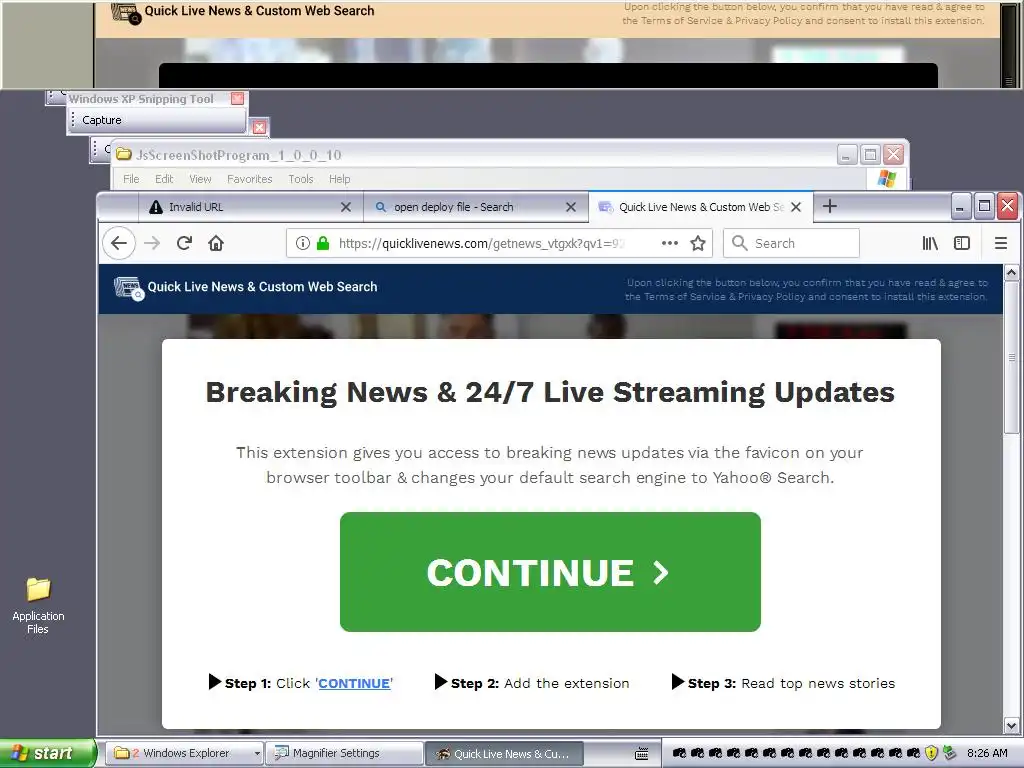This screenshot has height=768, width=1024.
Task: Click the browser page scrollbar down arrow
Action: 1012,726
